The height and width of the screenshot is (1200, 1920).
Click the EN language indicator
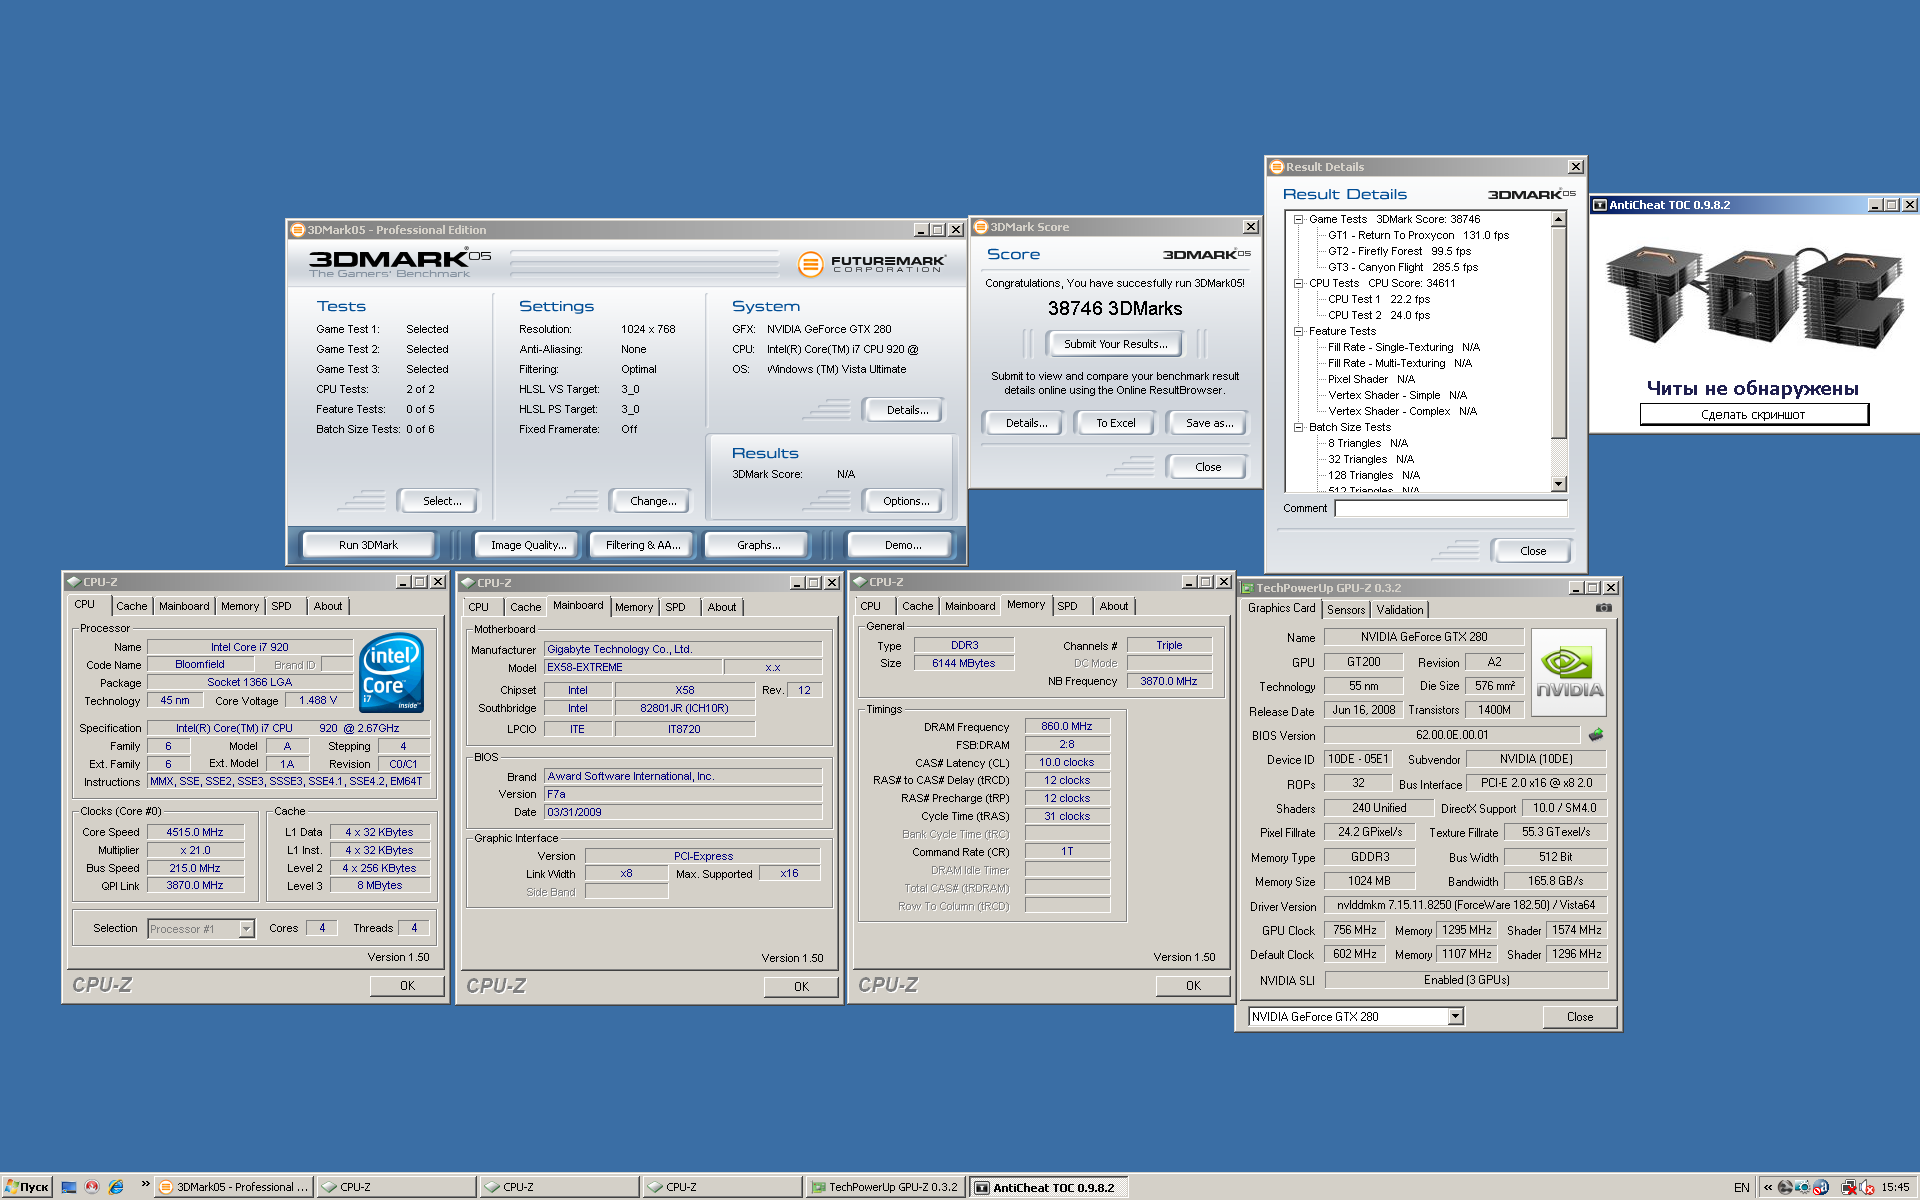pos(1742,1187)
